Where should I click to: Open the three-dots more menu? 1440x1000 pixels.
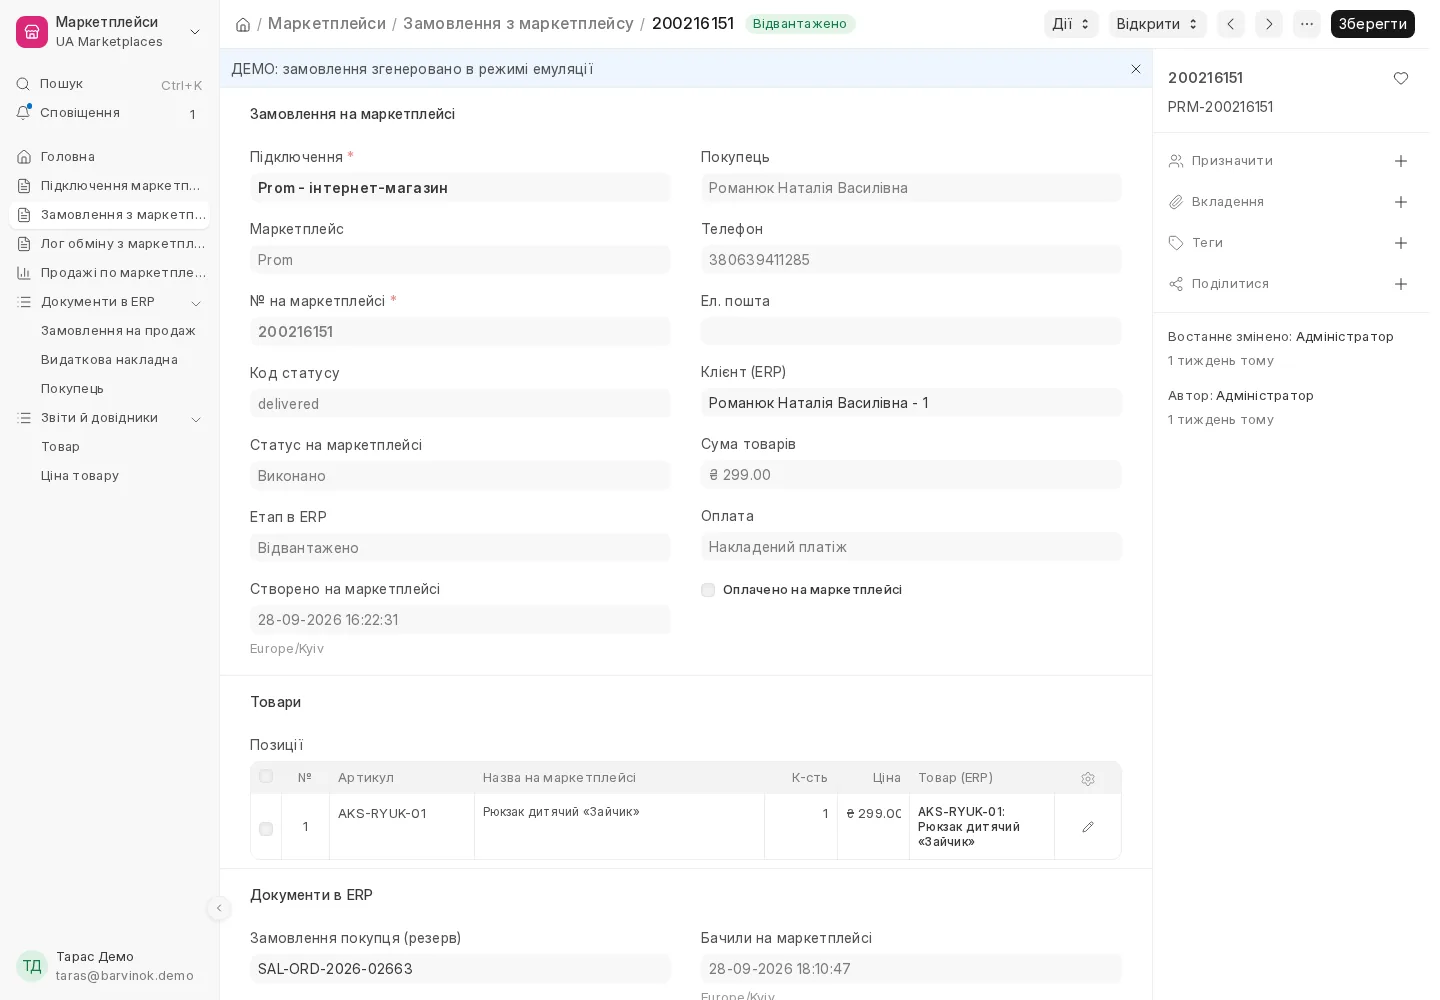coord(1307,24)
